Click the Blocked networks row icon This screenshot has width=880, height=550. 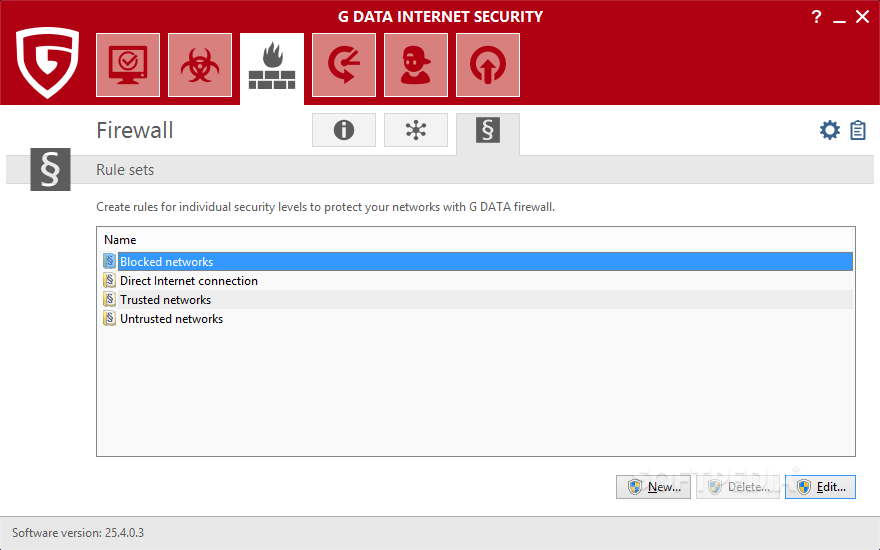pos(109,261)
